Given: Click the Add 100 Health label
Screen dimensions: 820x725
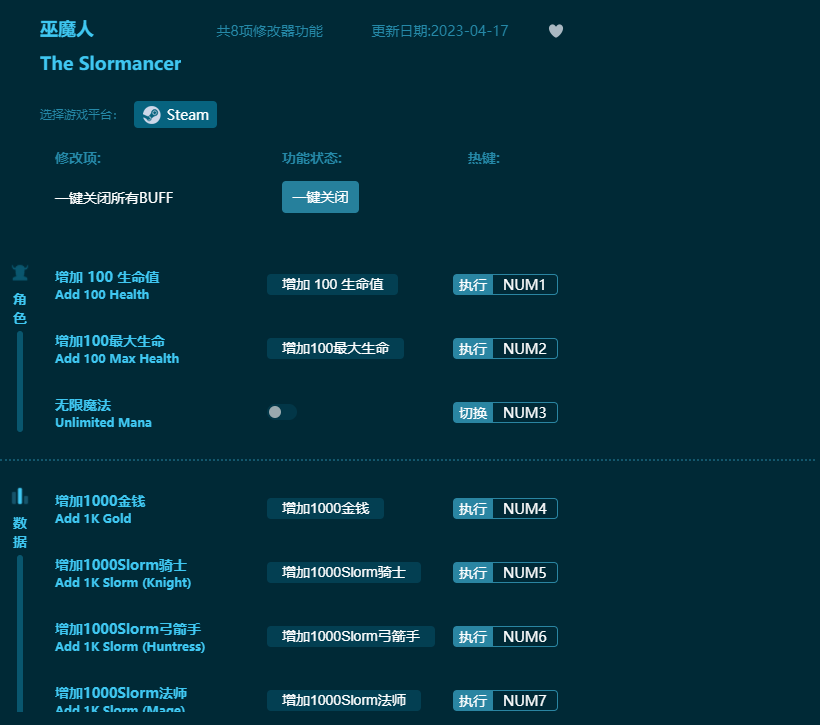Looking at the screenshot, I should [x=102, y=294].
